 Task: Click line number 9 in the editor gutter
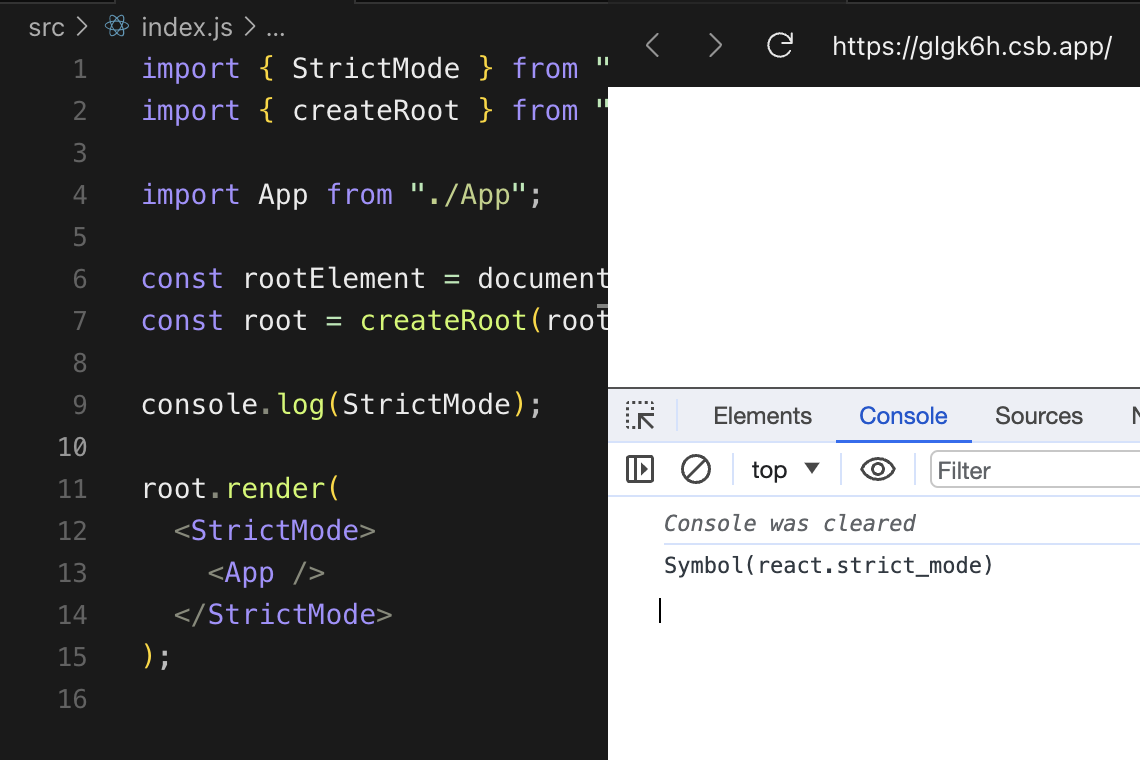(x=80, y=404)
